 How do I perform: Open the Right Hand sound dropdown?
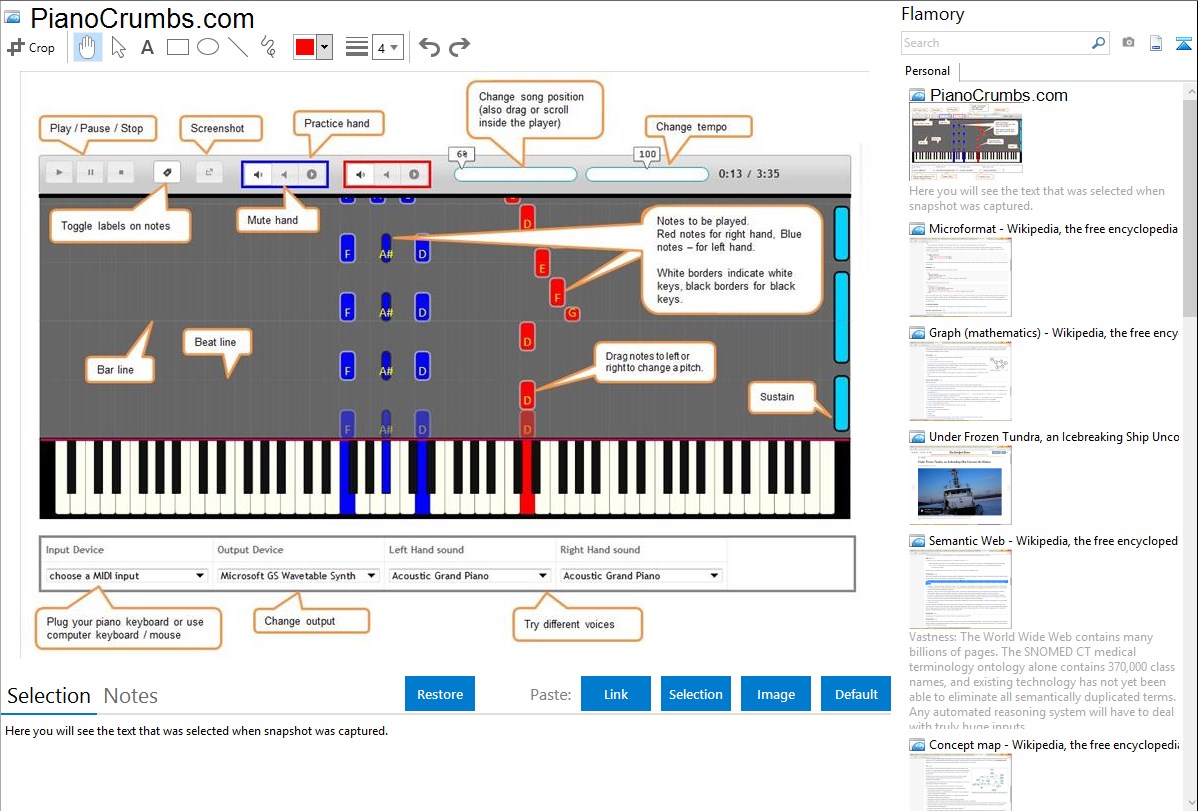[x=640, y=576]
